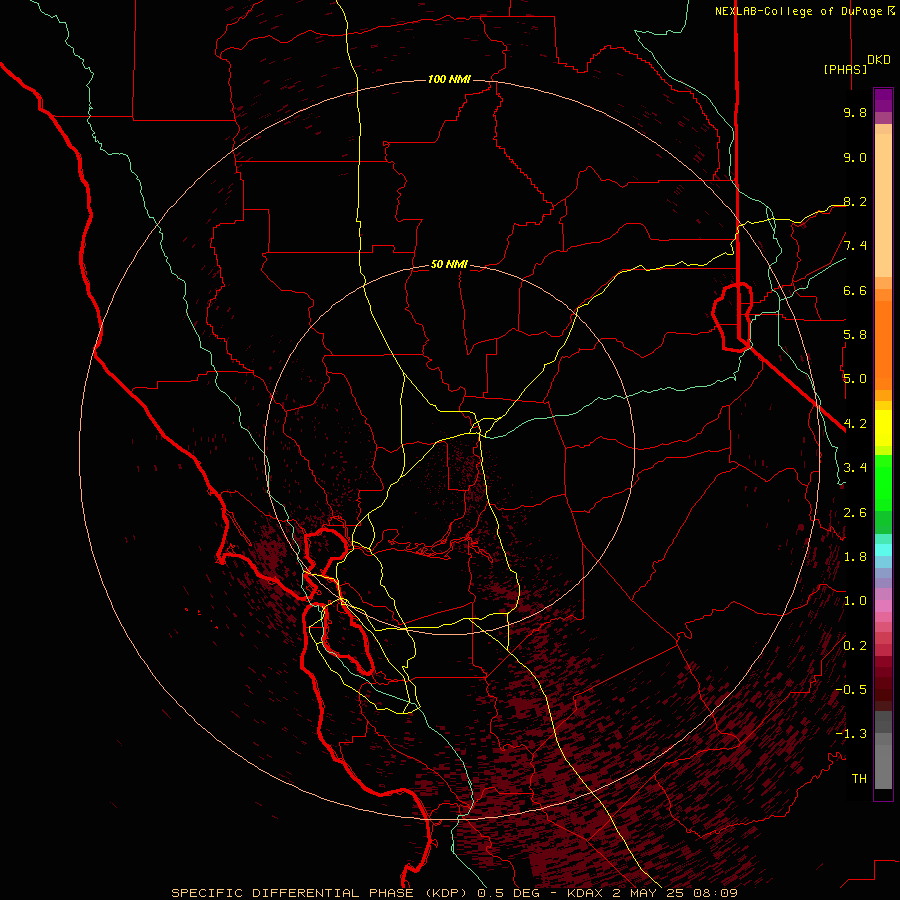This screenshot has height=900, width=900.
Task: Click the 1.0 value on the color scale
Action: pyautogui.click(x=855, y=601)
